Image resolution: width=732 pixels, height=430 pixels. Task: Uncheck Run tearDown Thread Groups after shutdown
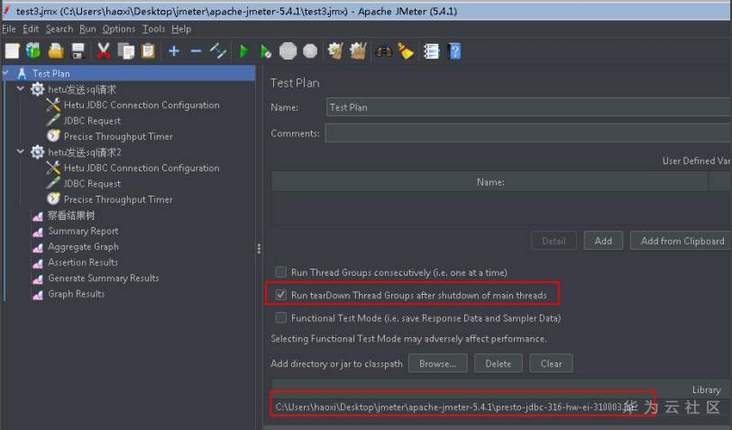coord(281,295)
